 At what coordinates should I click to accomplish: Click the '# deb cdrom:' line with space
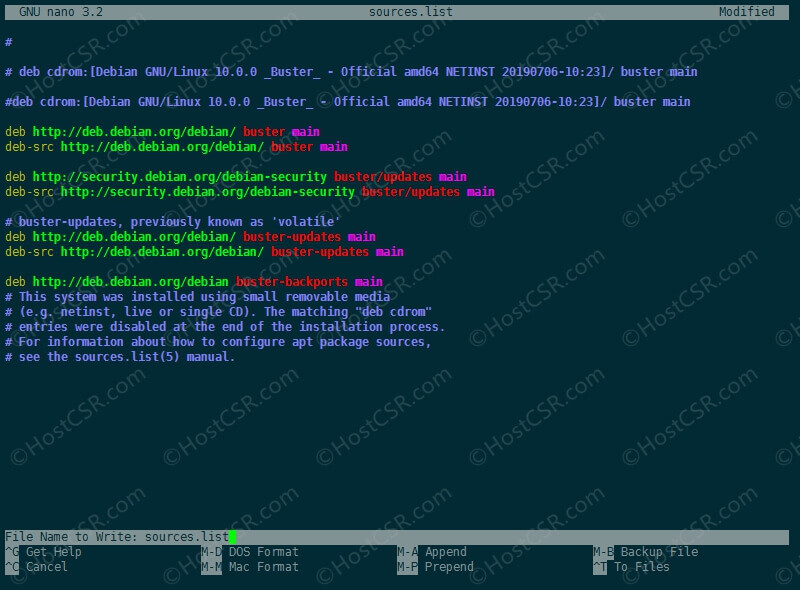pos(351,72)
